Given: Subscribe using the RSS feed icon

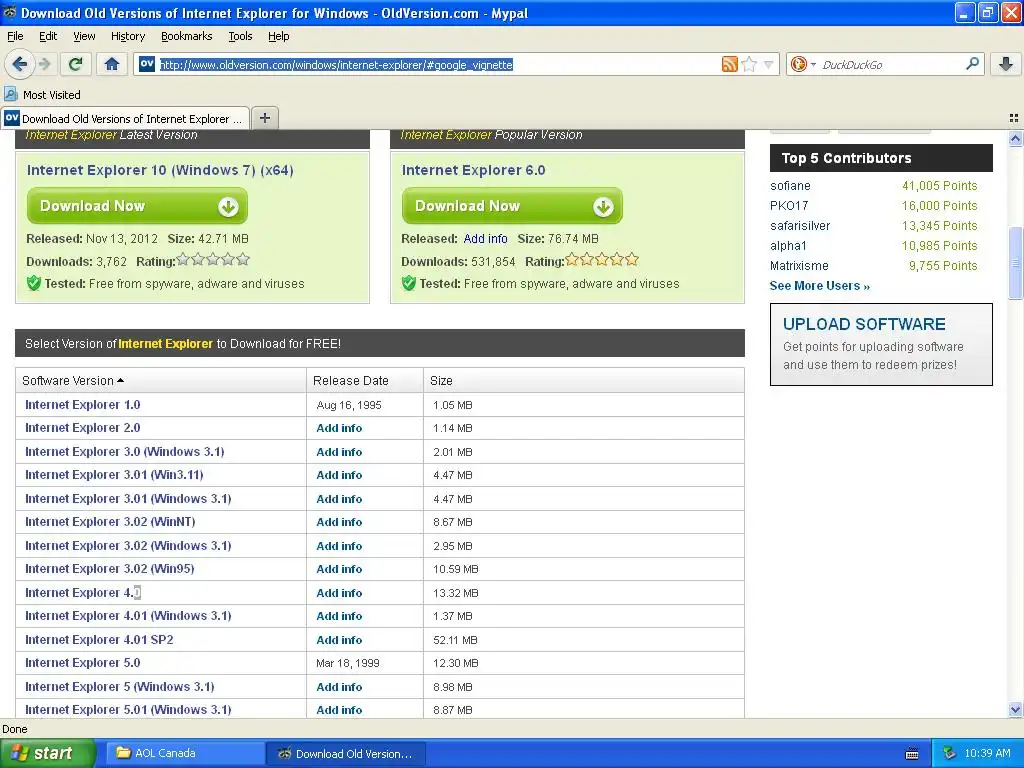Looking at the screenshot, I should pyautogui.click(x=729, y=64).
